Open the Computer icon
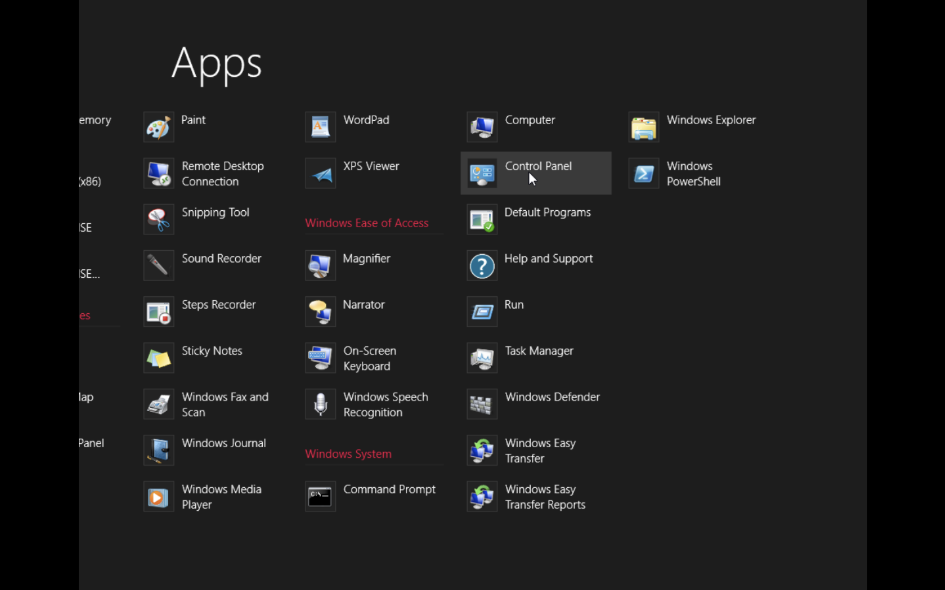 [482, 127]
